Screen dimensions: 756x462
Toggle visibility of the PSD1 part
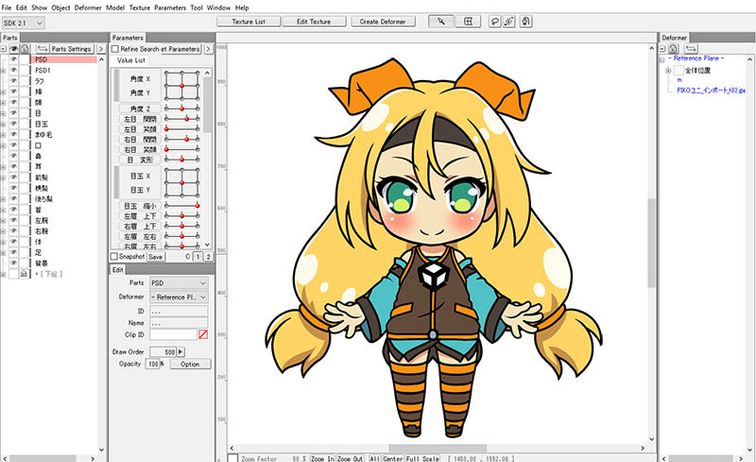(x=15, y=70)
